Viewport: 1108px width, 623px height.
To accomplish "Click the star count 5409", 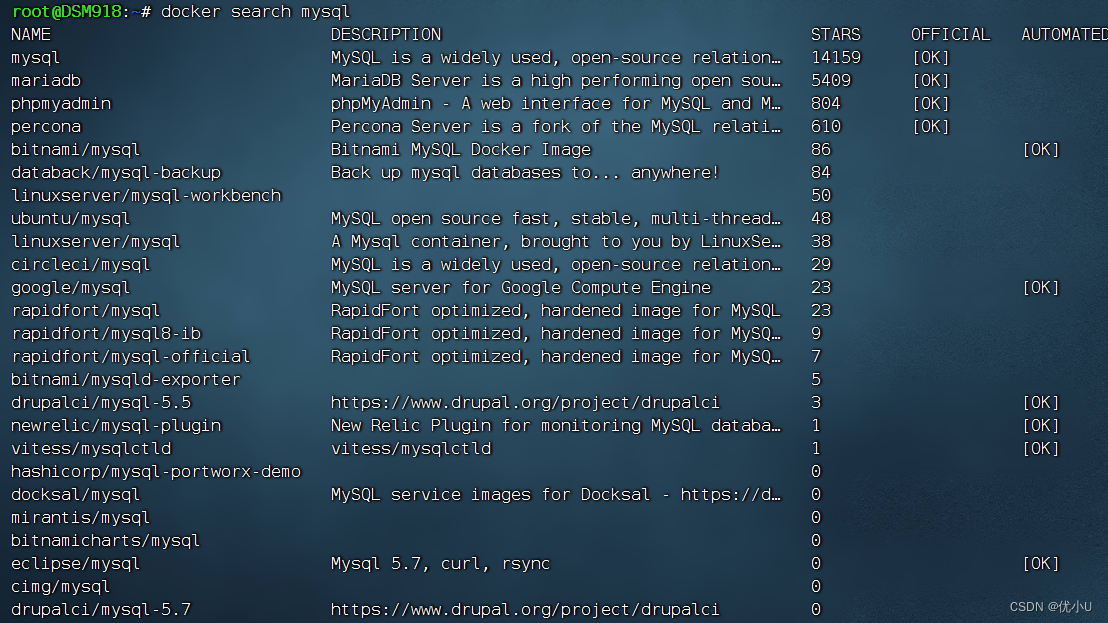I will [831, 81].
